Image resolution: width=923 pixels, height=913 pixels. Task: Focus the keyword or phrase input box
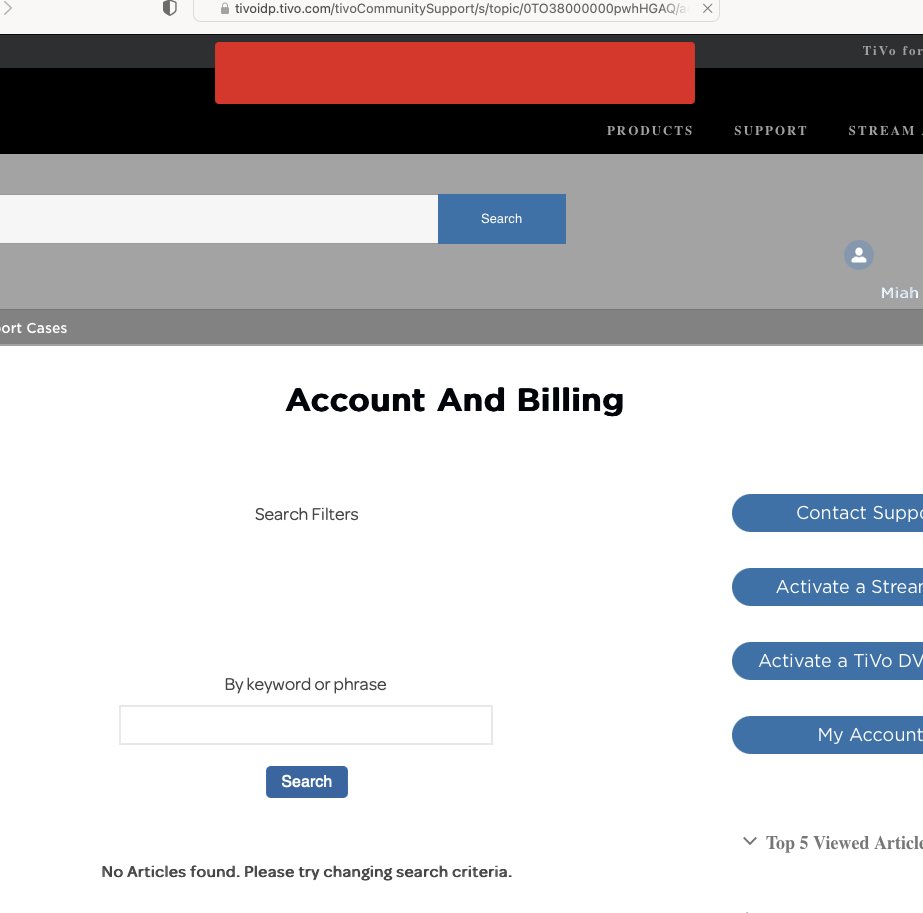click(x=306, y=725)
